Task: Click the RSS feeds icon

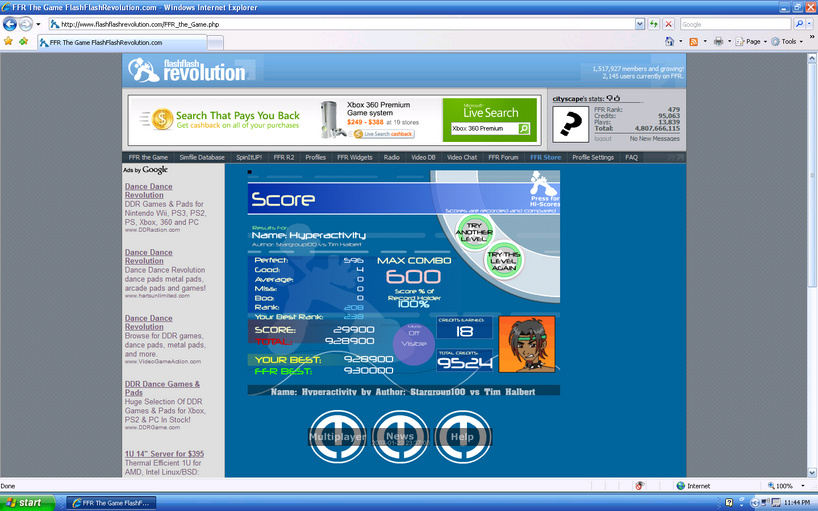Action: (x=693, y=42)
